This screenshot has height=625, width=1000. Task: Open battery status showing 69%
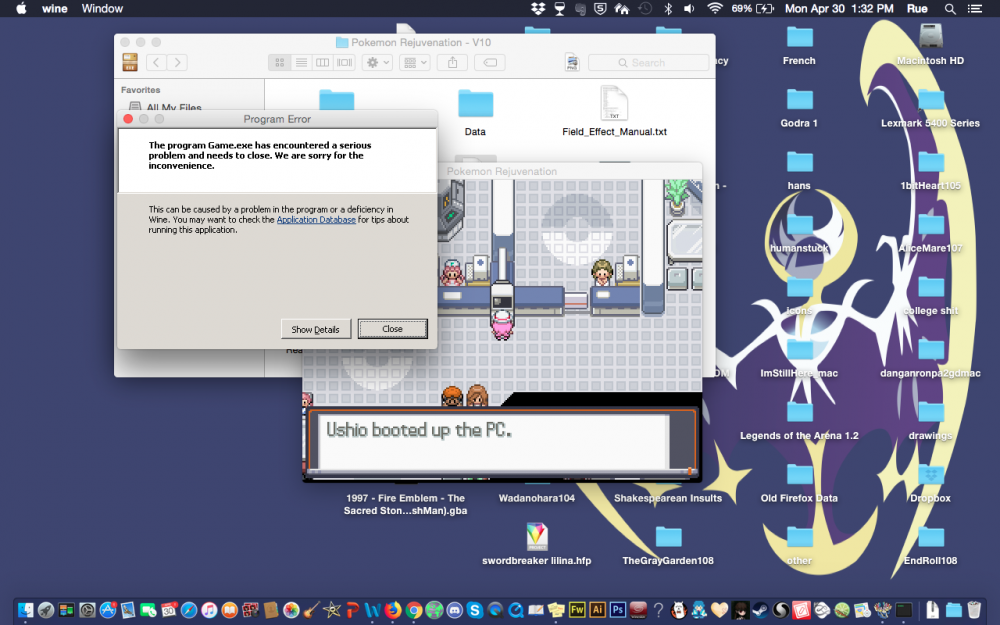753,8
